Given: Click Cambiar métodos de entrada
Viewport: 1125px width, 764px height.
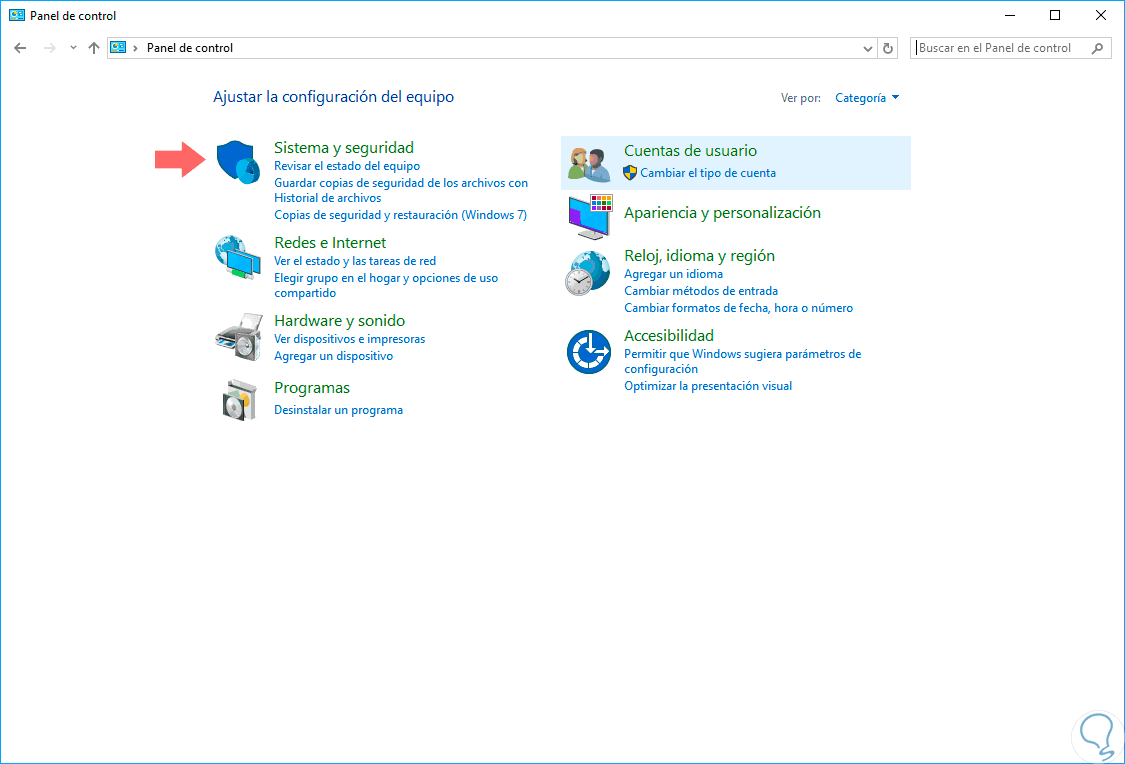Looking at the screenshot, I should tap(701, 291).
